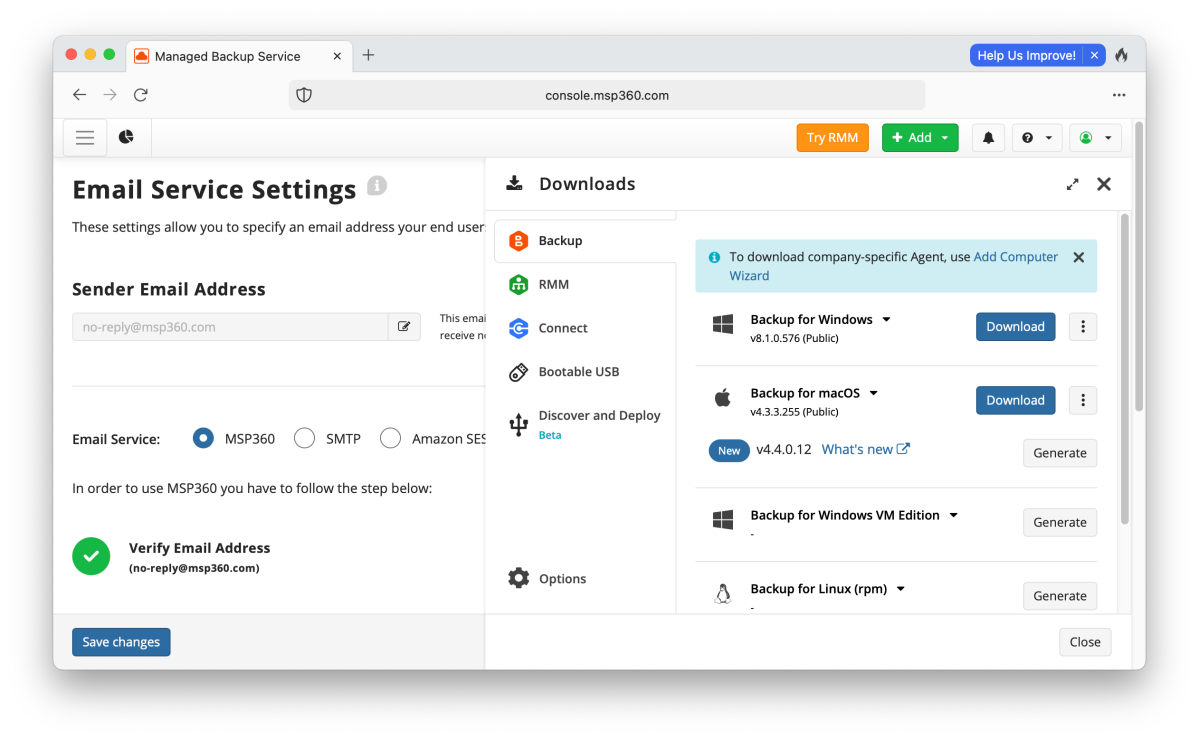Image resolution: width=1199 pixels, height=740 pixels.
Task: Click Close button at panel bottom
Action: [x=1084, y=642]
